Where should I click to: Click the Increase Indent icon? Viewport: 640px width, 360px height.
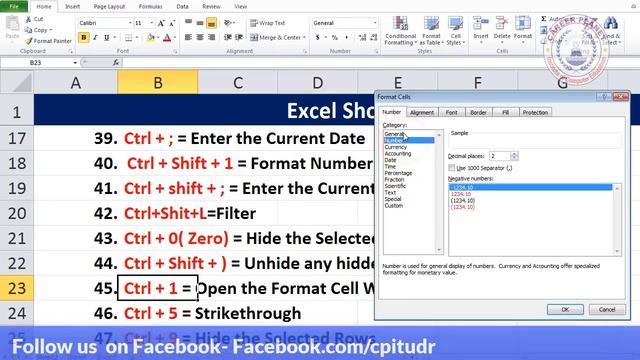(x=239, y=38)
